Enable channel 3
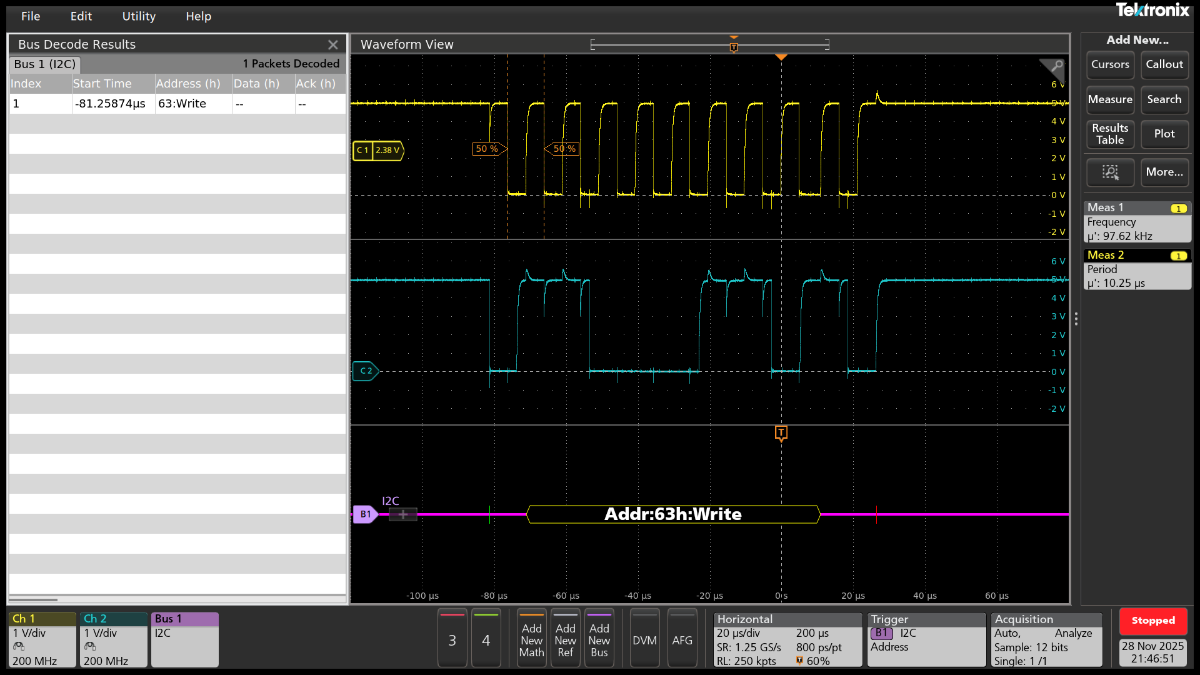 click(452, 638)
